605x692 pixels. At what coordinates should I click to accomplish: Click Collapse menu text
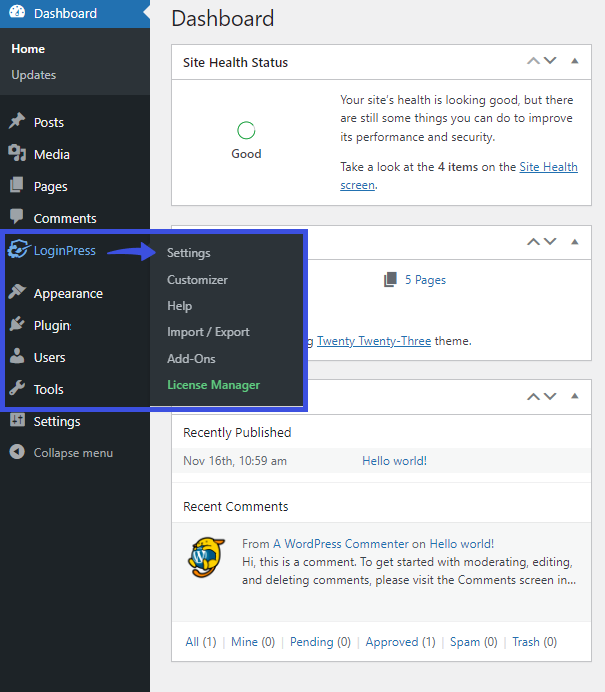[x=73, y=453]
